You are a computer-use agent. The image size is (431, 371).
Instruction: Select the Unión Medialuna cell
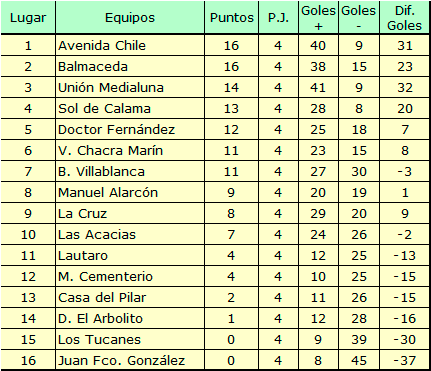pos(130,87)
